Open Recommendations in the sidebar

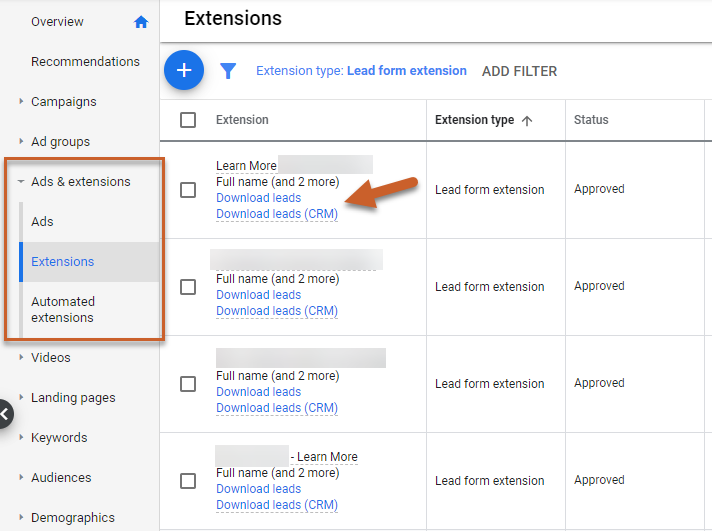[x=85, y=62]
